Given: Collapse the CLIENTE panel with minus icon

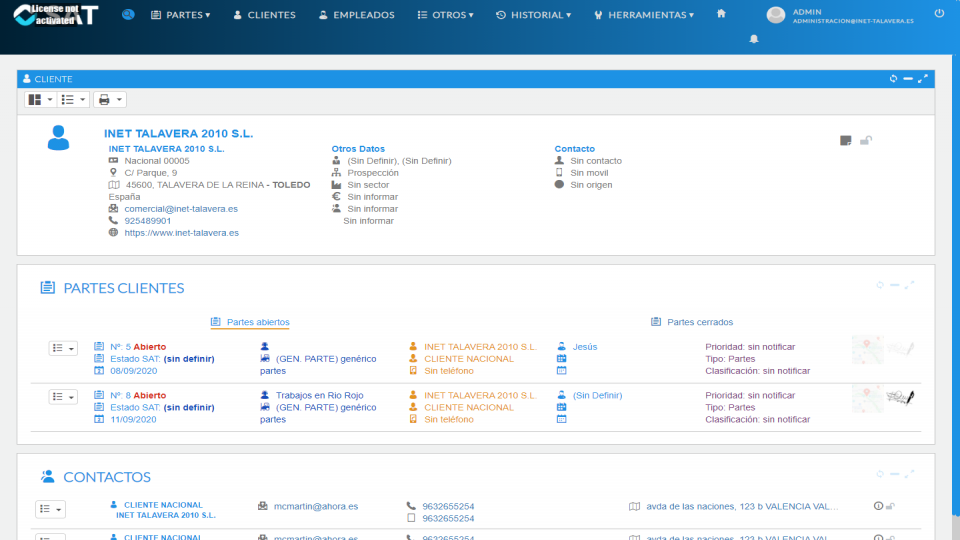Looking at the screenshot, I should [x=908, y=78].
